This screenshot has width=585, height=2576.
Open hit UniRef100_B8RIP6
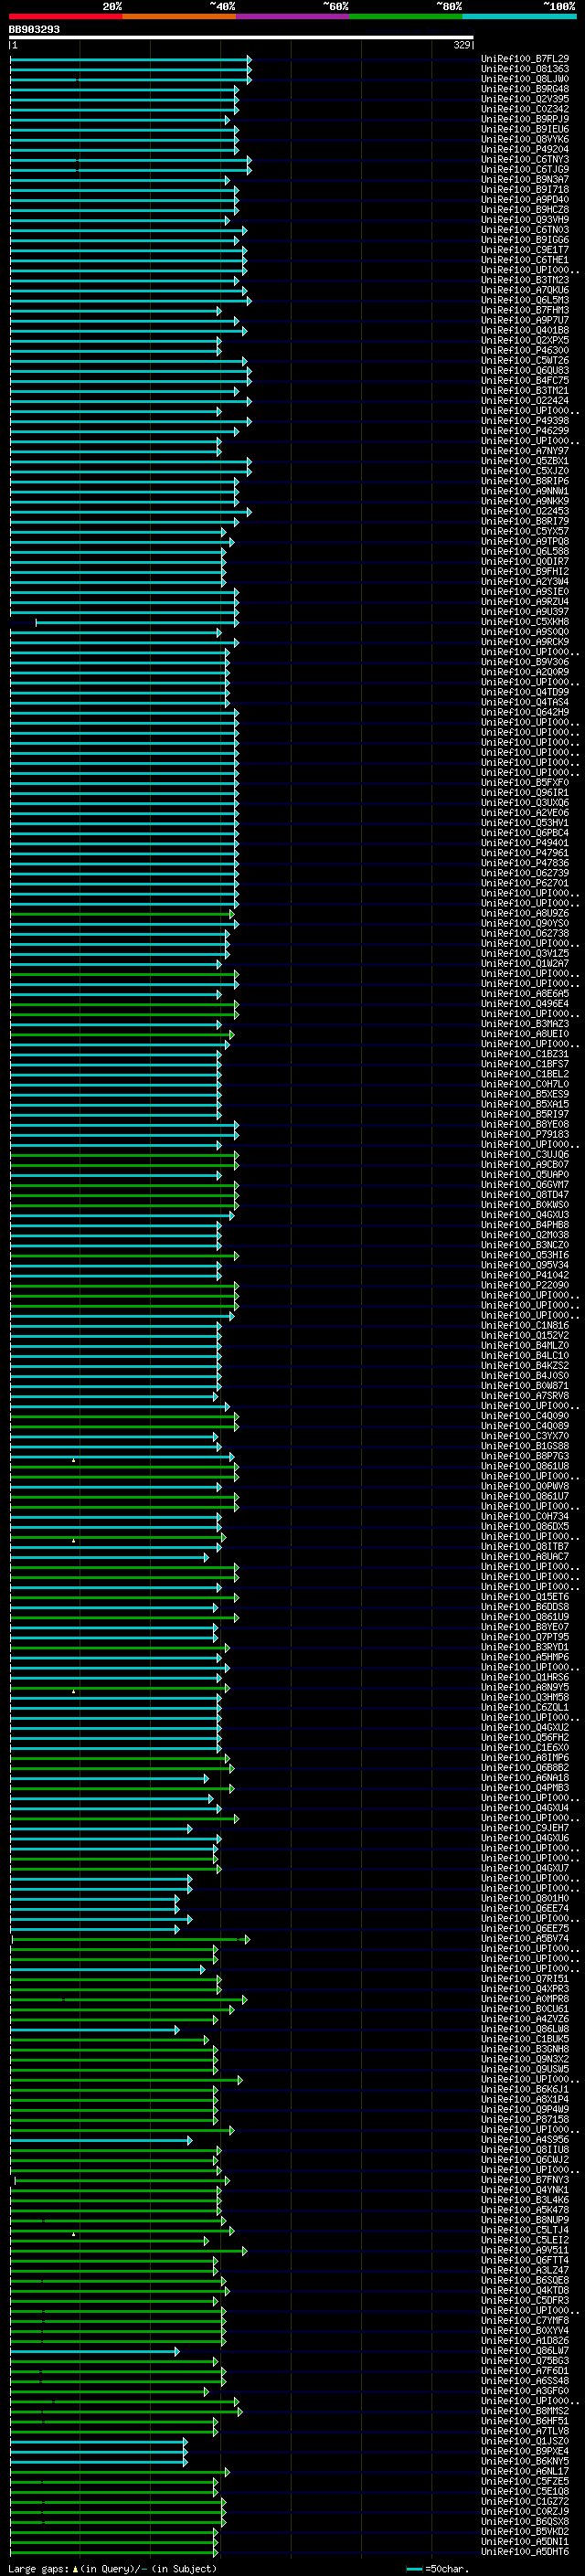pos(525,481)
